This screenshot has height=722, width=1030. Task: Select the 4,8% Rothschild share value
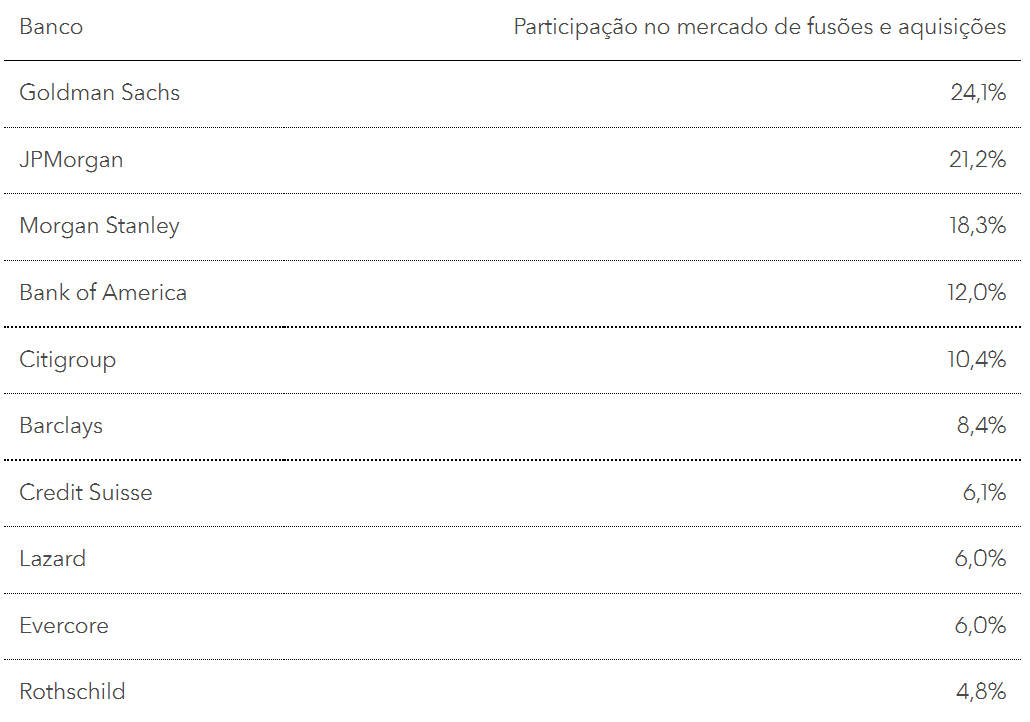(981, 692)
